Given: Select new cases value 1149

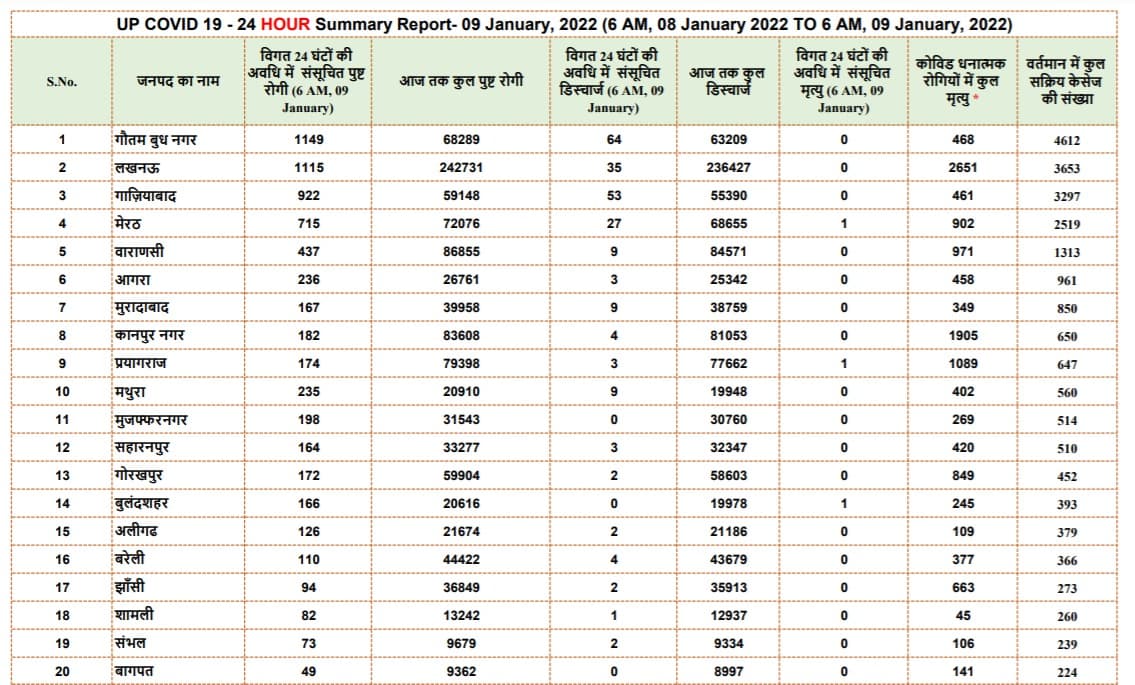Looking at the screenshot, I should coord(308,140).
